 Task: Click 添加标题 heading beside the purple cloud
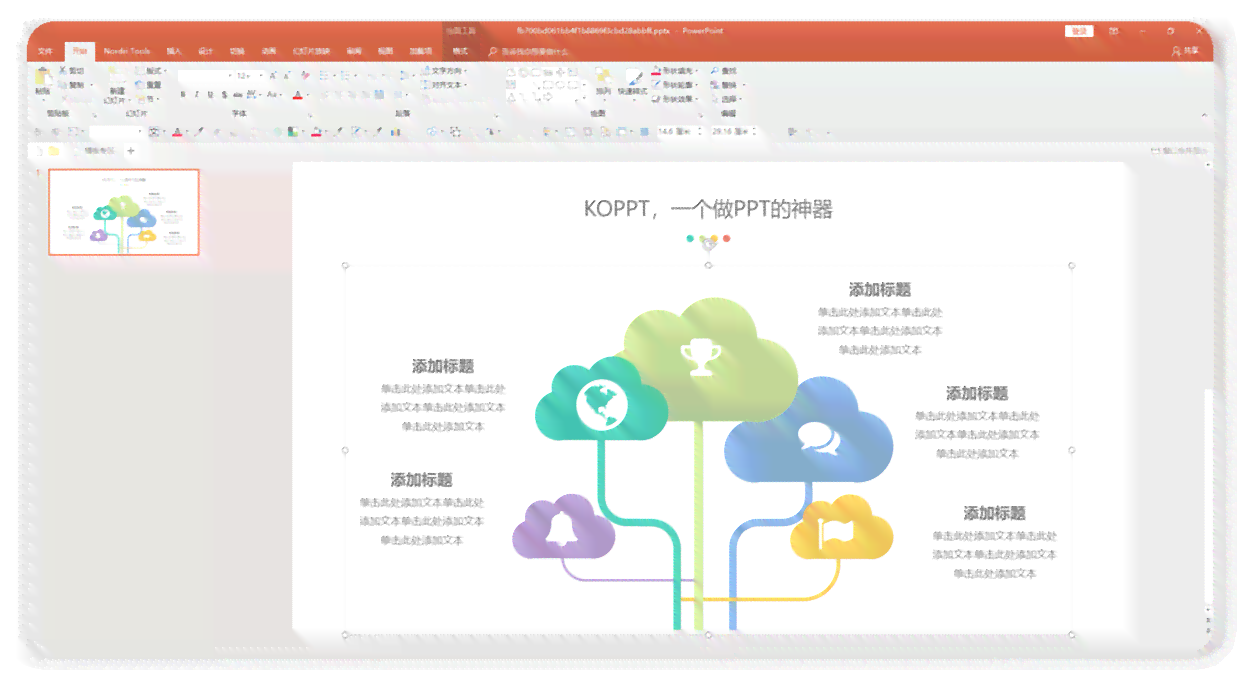coord(421,480)
